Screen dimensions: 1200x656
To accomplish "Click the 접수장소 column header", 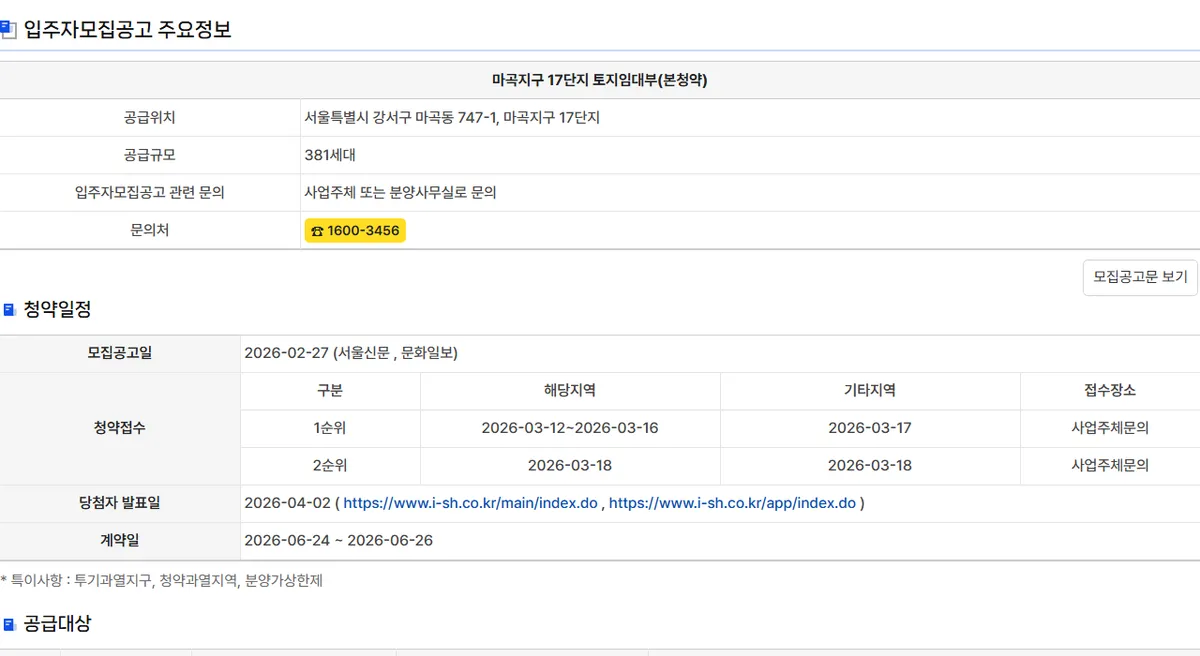I will tap(1110, 391).
